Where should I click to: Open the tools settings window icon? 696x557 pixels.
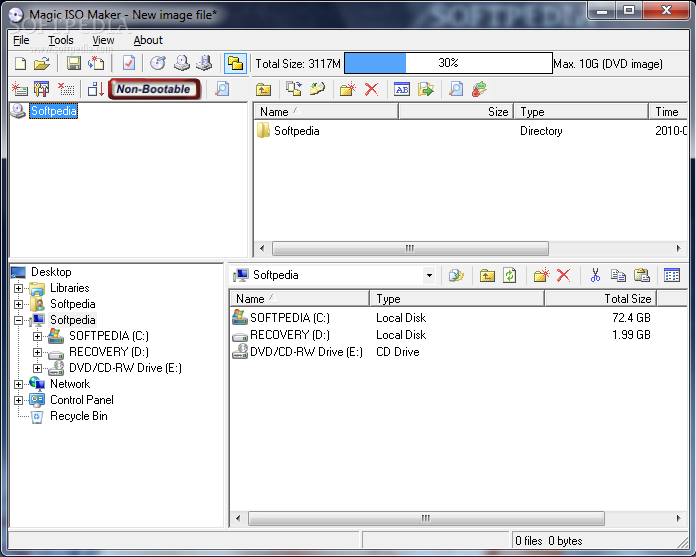[x=41, y=89]
